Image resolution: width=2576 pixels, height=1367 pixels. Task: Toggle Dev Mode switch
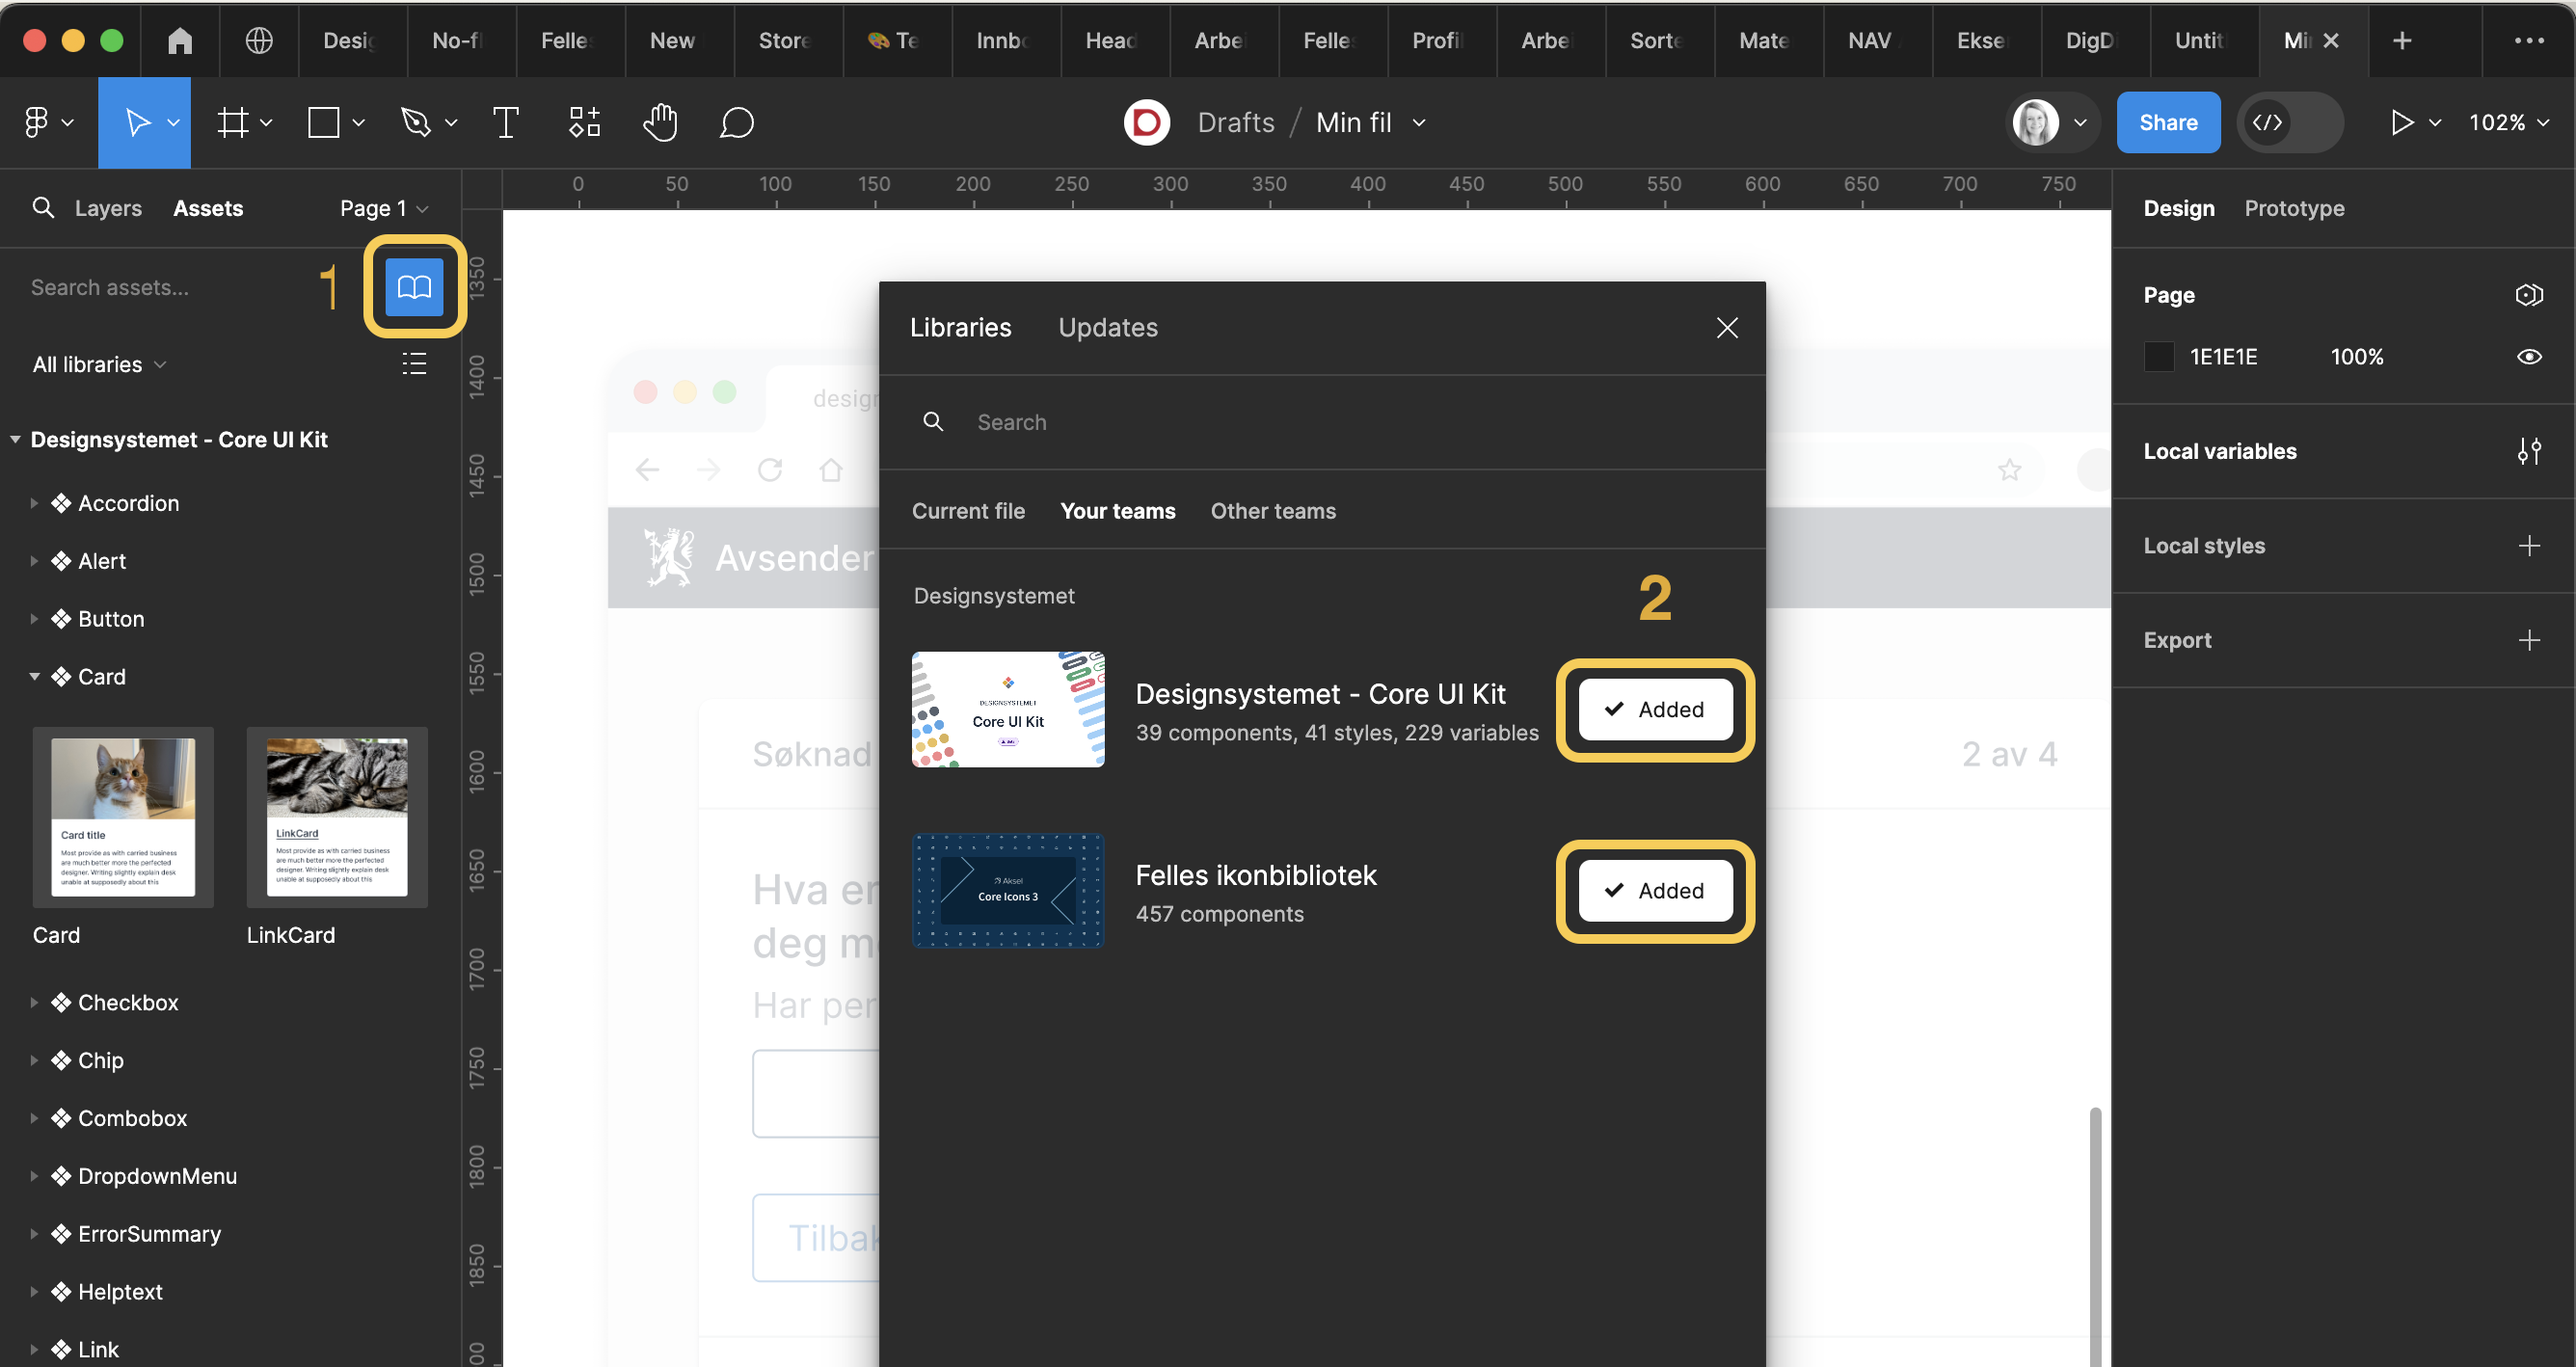(2289, 122)
